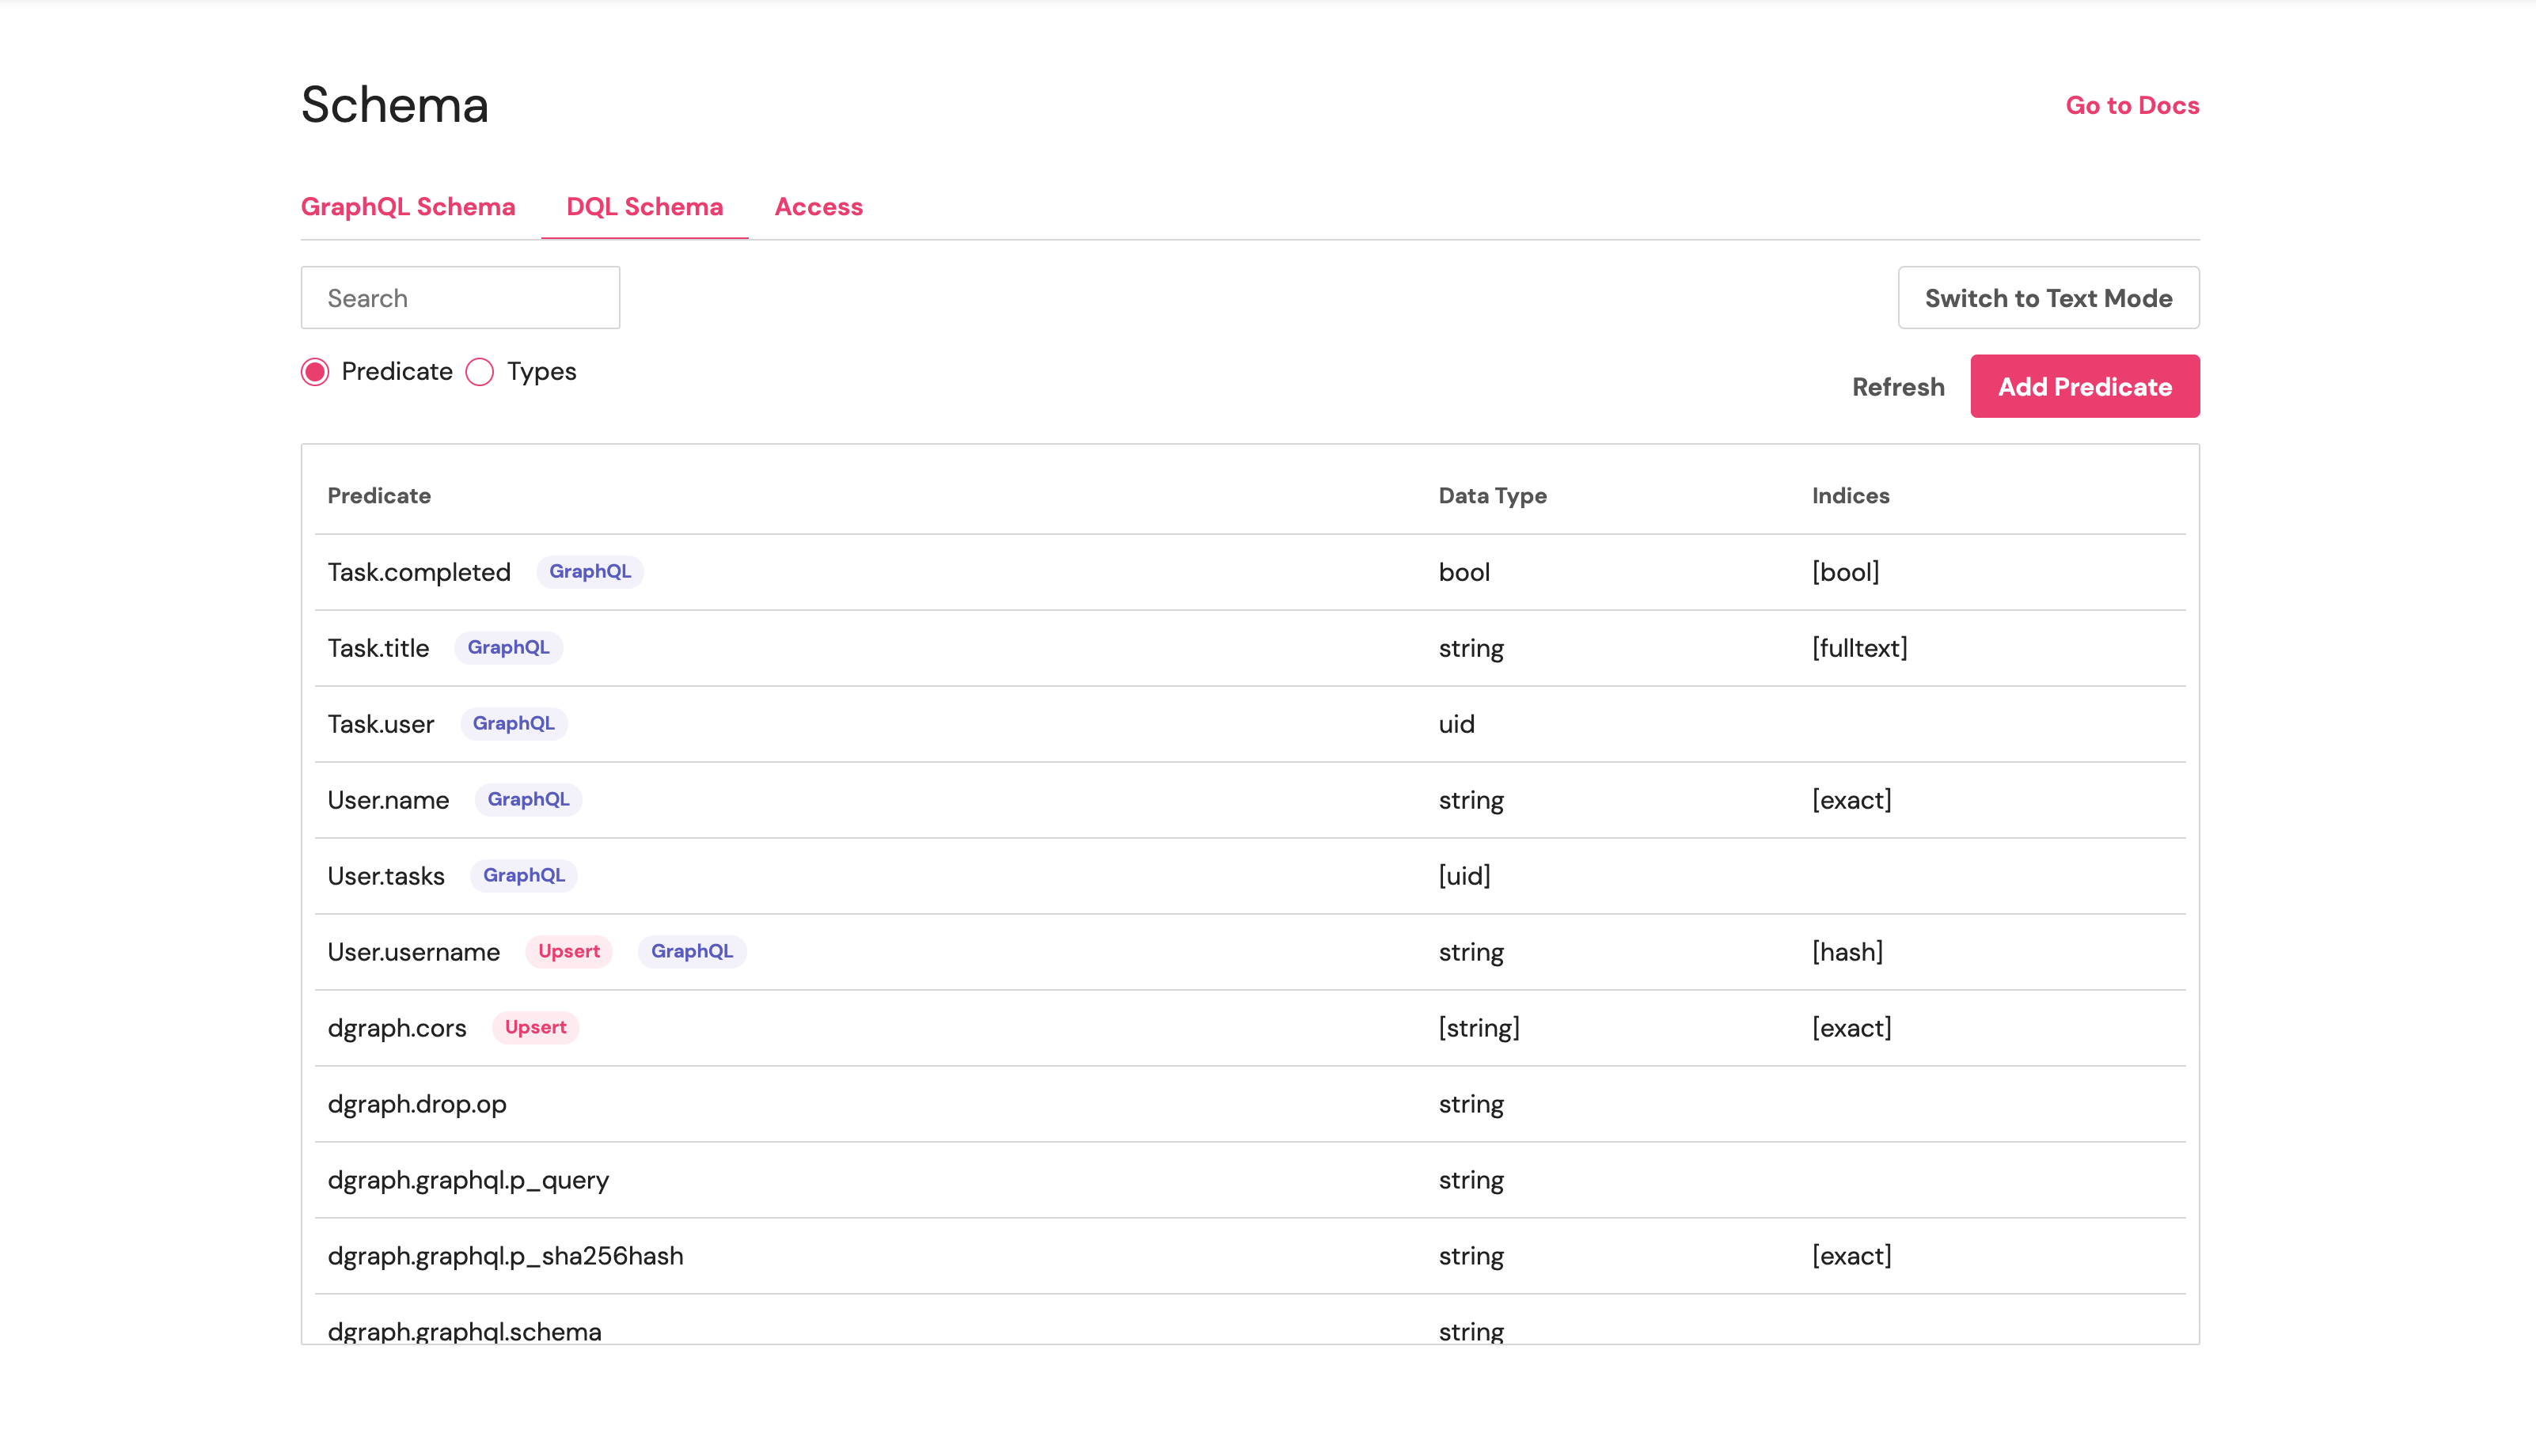This screenshot has height=1456, width=2536.
Task: Open the Task.title predicate row
Action: pyautogui.click(x=1250, y=648)
